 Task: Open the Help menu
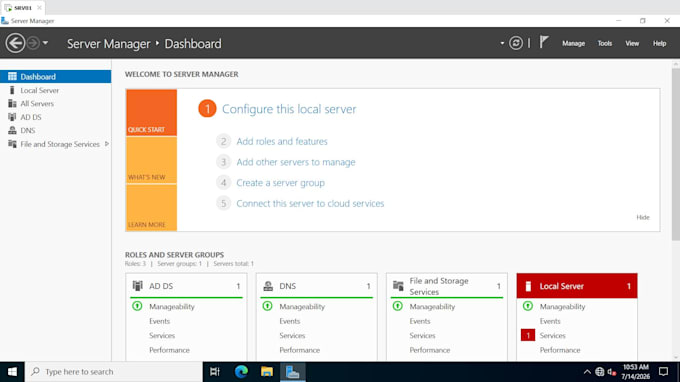(659, 43)
